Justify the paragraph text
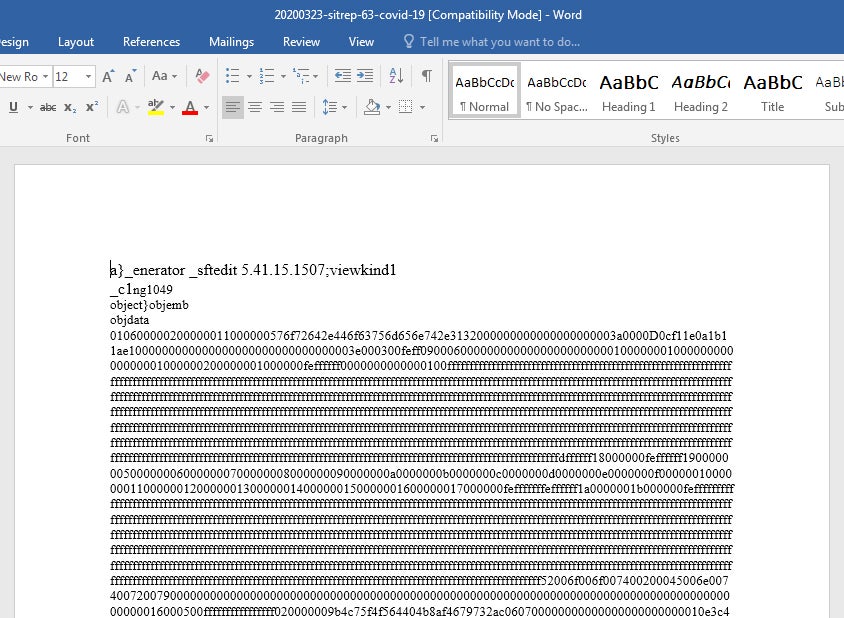 pyautogui.click(x=299, y=107)
